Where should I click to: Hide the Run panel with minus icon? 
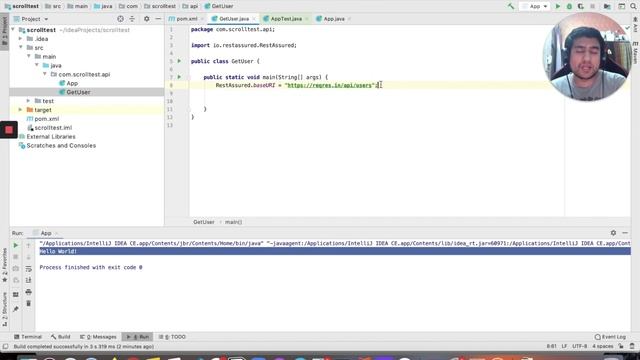point(625,233)
